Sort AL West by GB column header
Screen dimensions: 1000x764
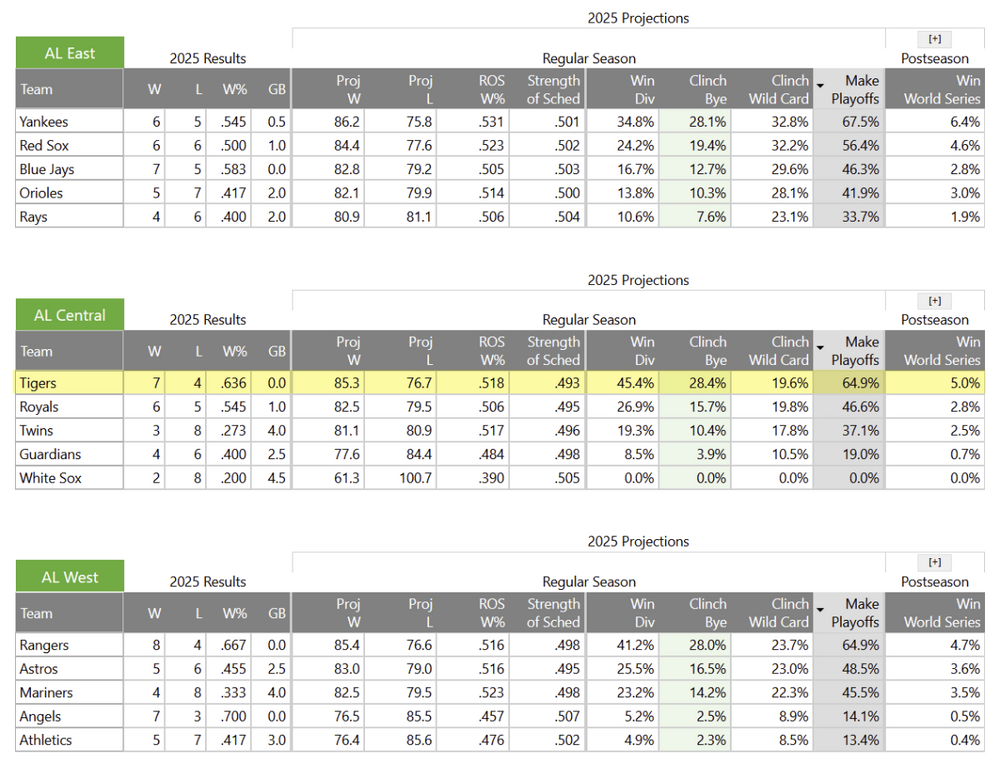276,613
